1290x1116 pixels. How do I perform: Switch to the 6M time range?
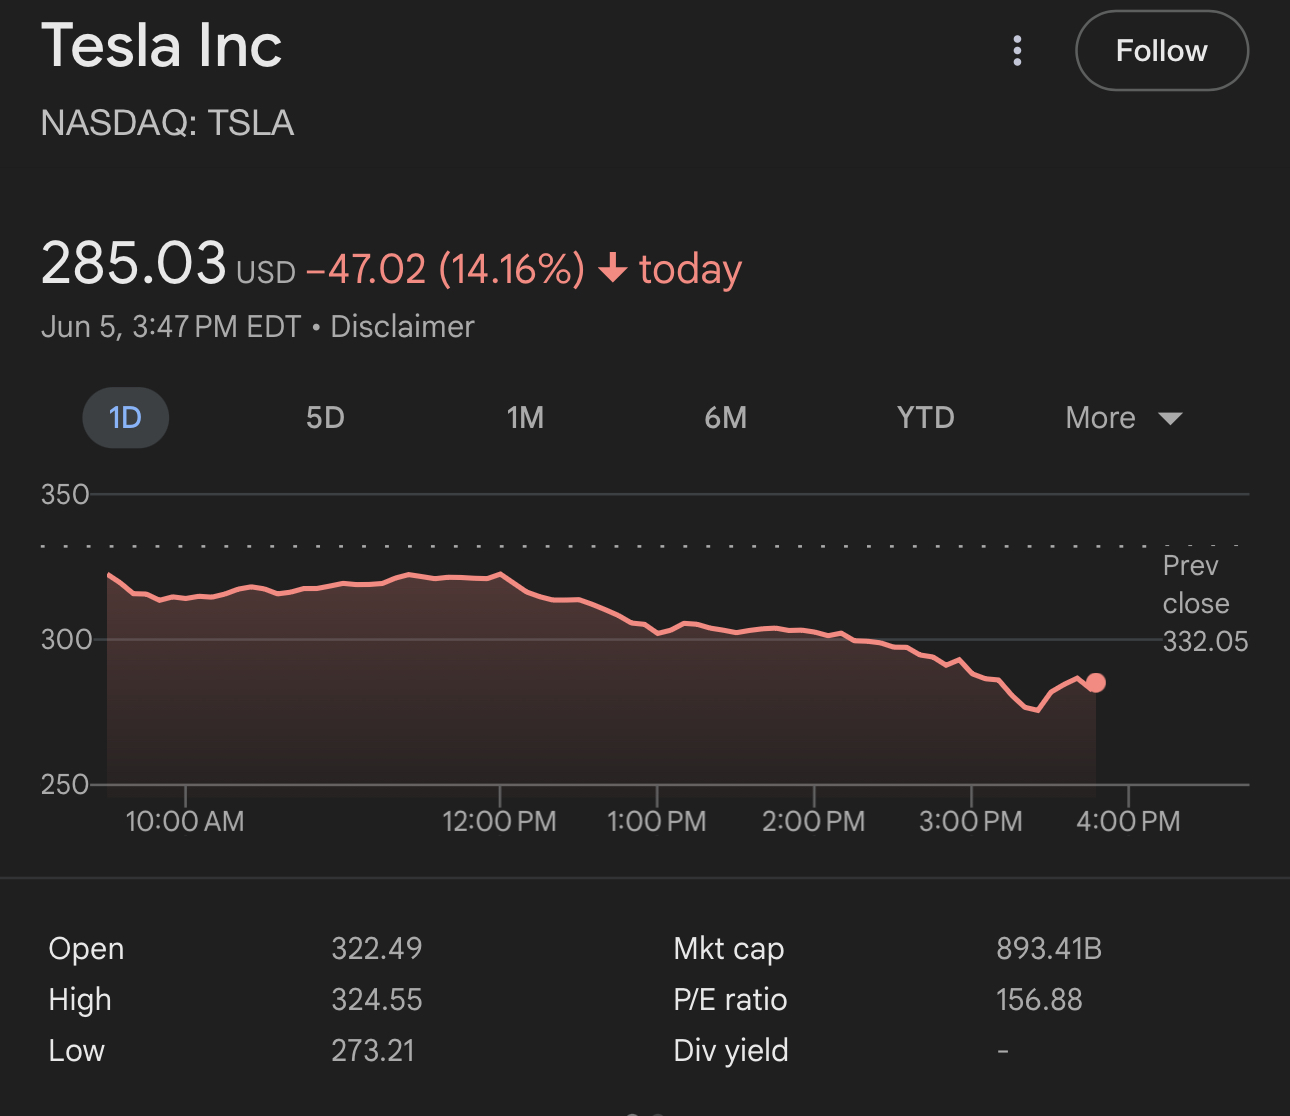pos(725,418)
